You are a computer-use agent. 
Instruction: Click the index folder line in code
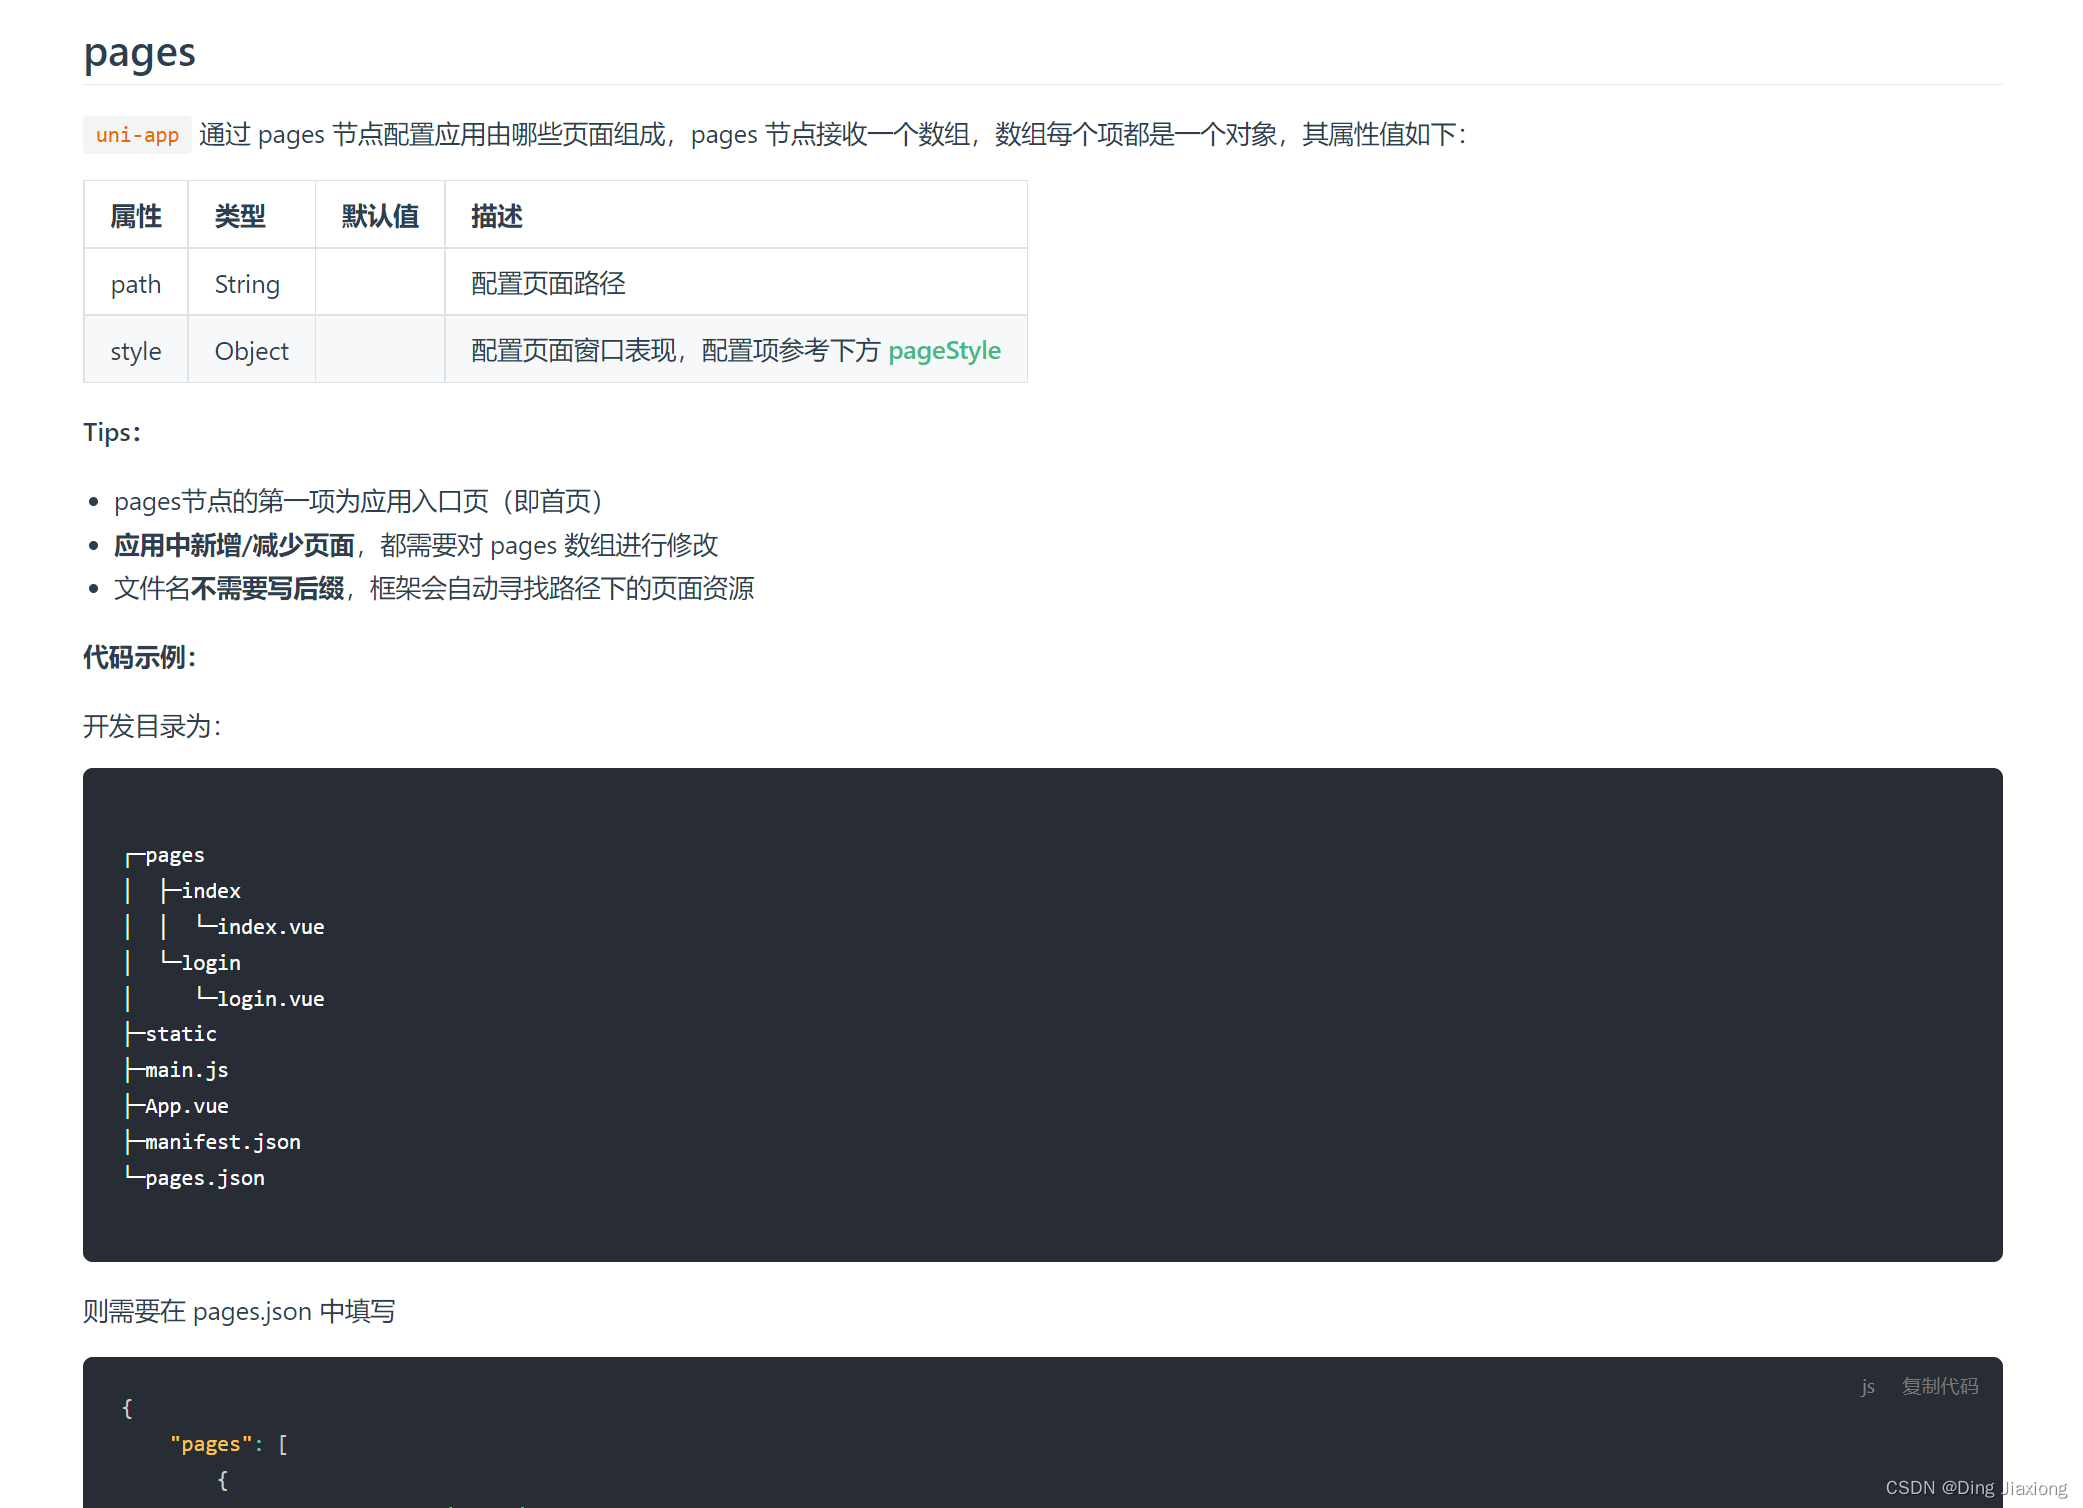tap(210, 891)
